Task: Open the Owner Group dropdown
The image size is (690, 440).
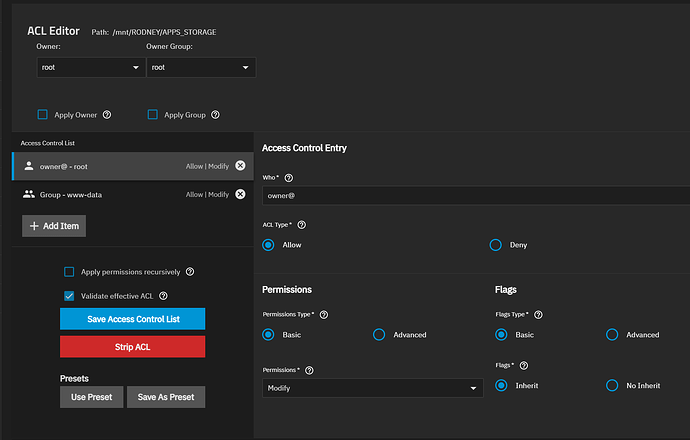Action: click(201, 67)
